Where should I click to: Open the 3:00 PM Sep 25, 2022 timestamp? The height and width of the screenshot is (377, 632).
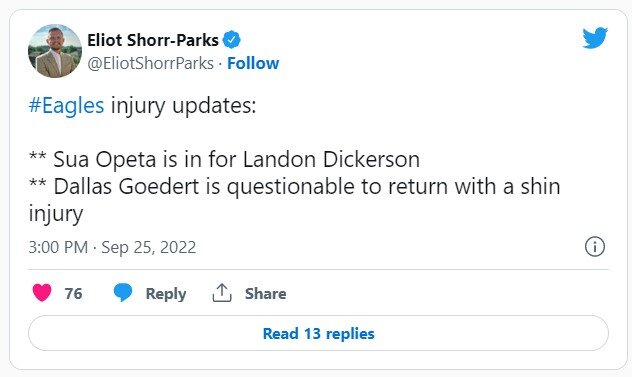pos(112,247)
